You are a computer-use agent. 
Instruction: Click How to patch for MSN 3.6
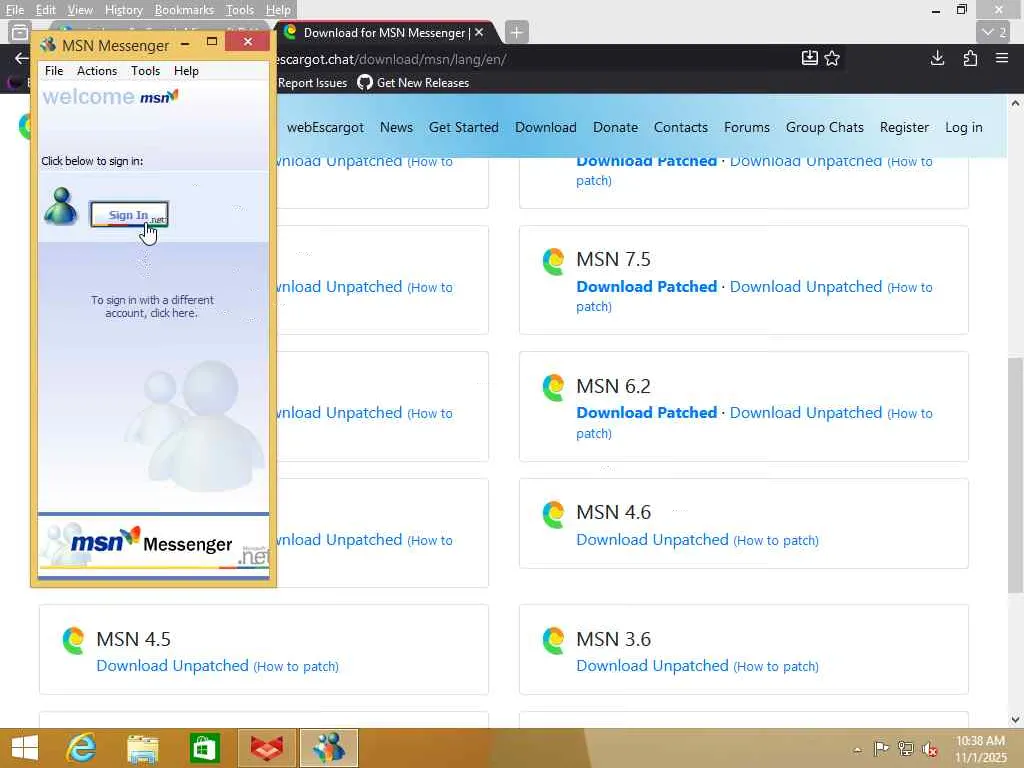pos(776,666)
